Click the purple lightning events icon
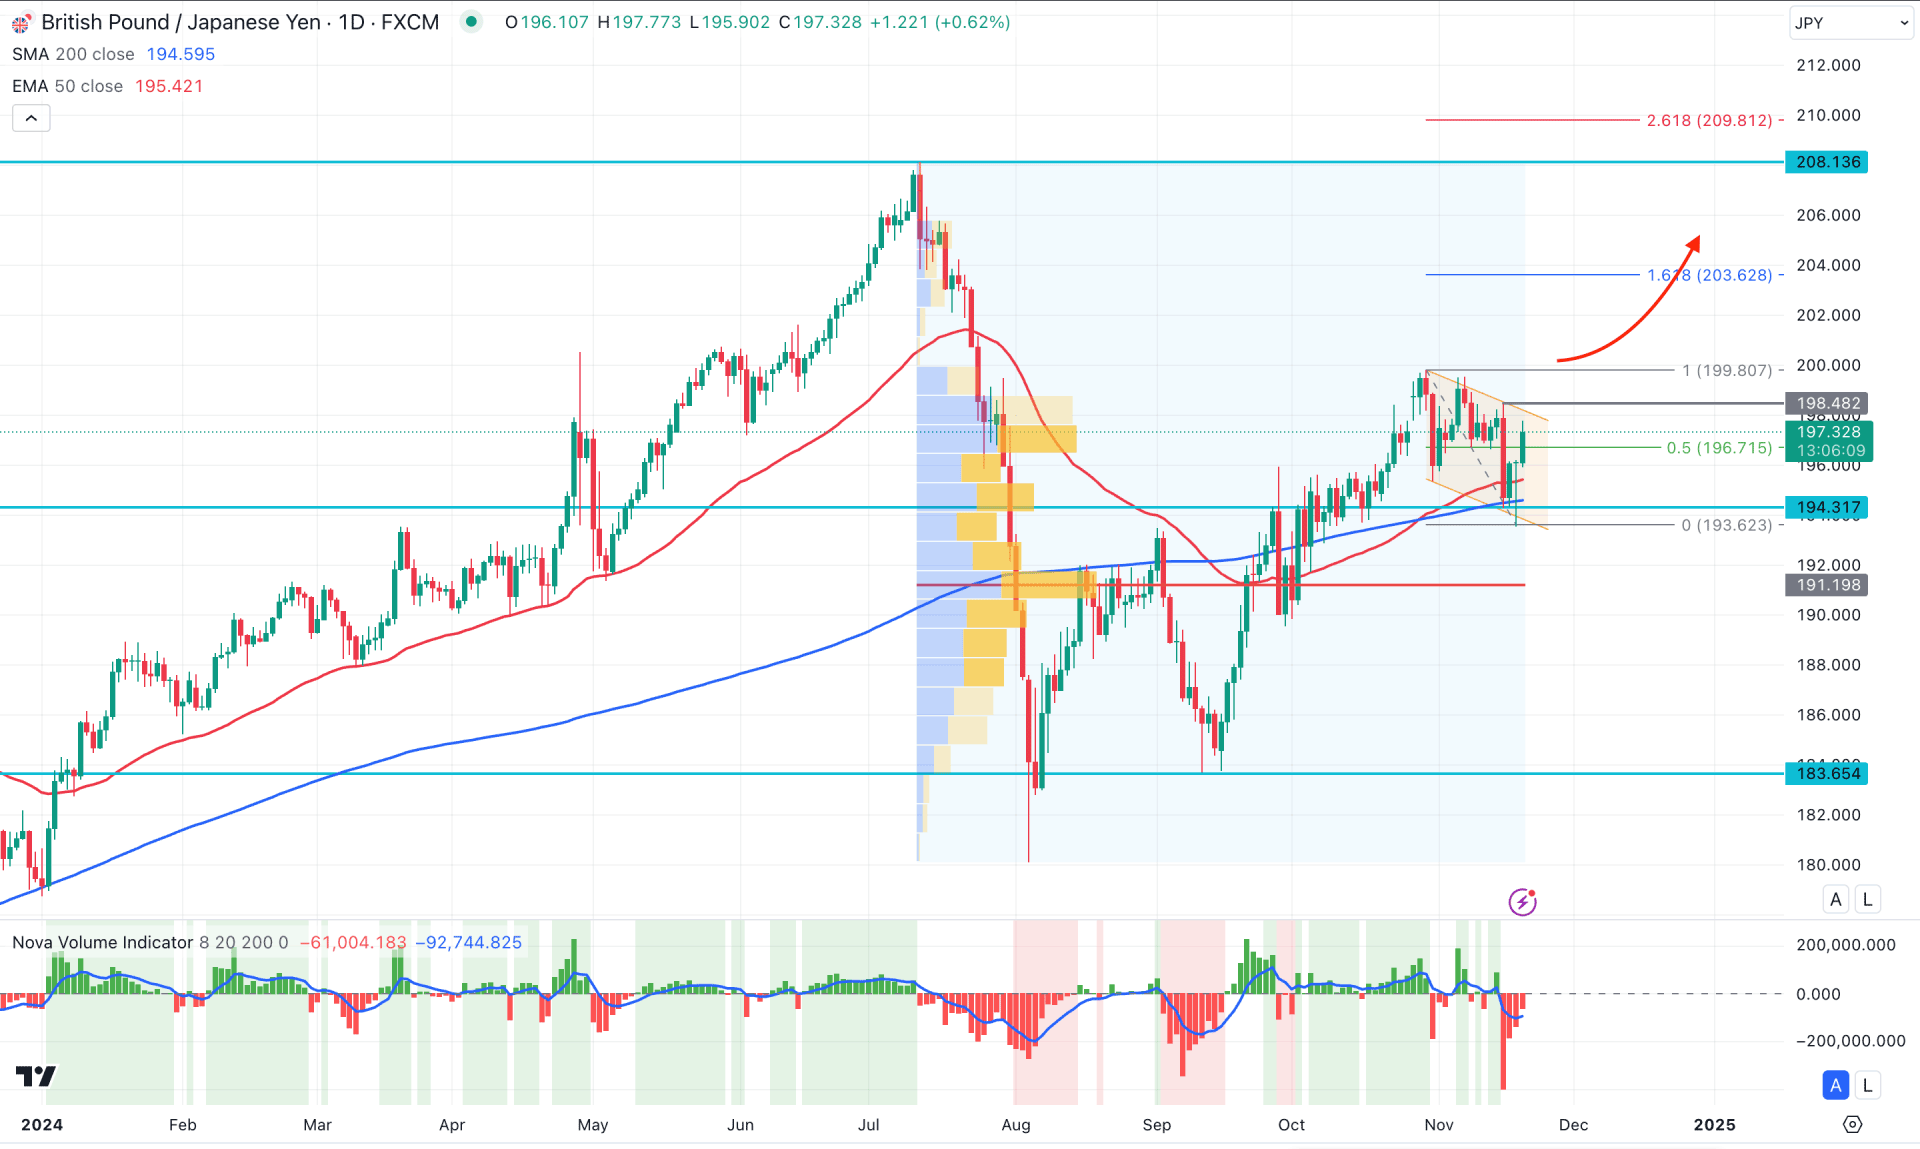The height and width of the screenshot is (1149, 1920). (1522, 902)
